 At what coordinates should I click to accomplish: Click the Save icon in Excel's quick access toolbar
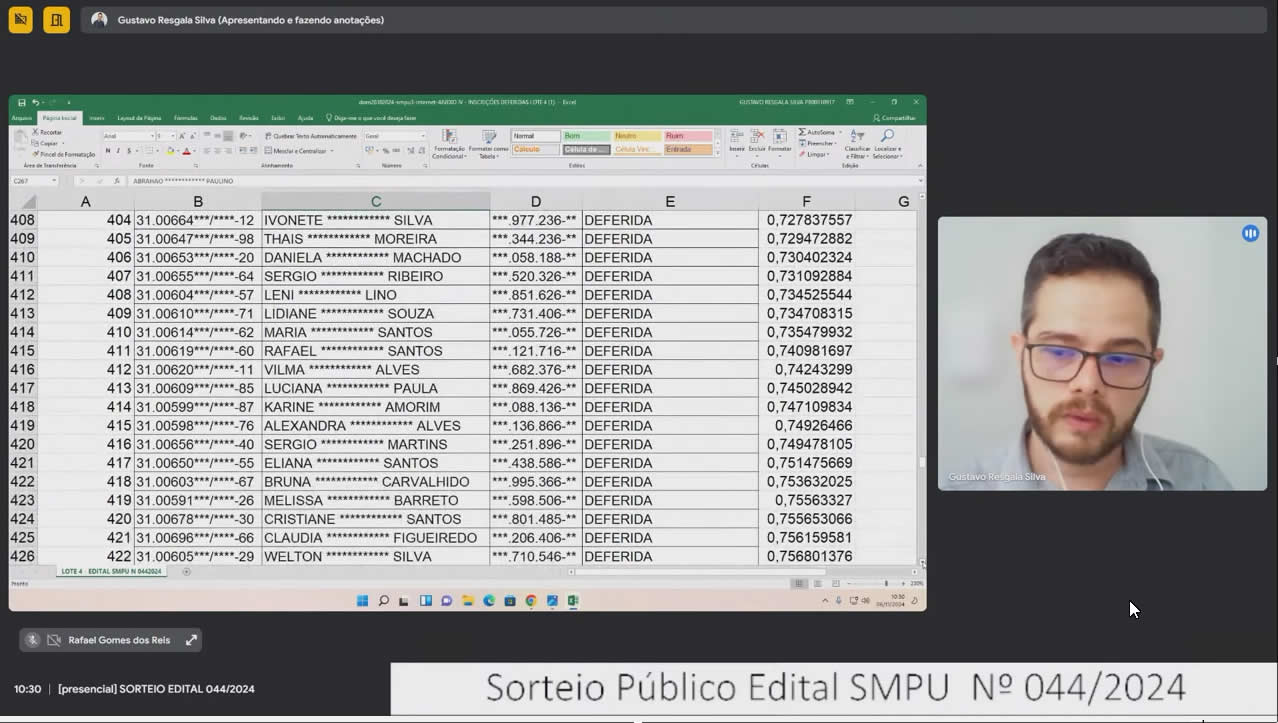click(x=21, y=102)
